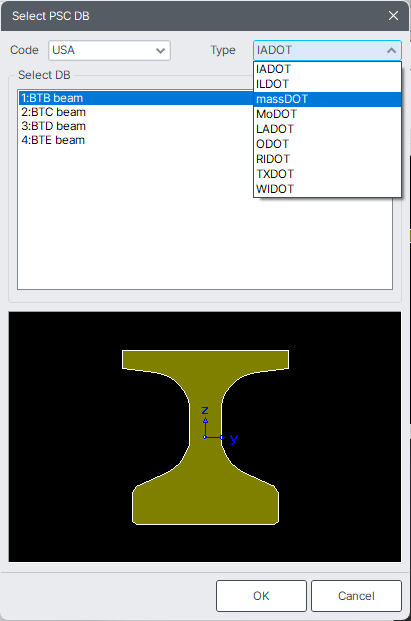Pick MoDOT from the Type options

(x=327, y=114)
